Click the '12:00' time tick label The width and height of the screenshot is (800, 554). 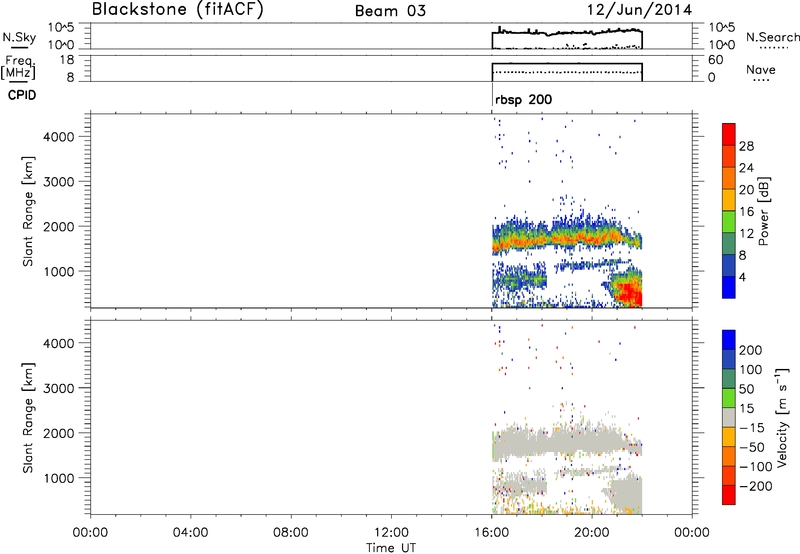391,533
